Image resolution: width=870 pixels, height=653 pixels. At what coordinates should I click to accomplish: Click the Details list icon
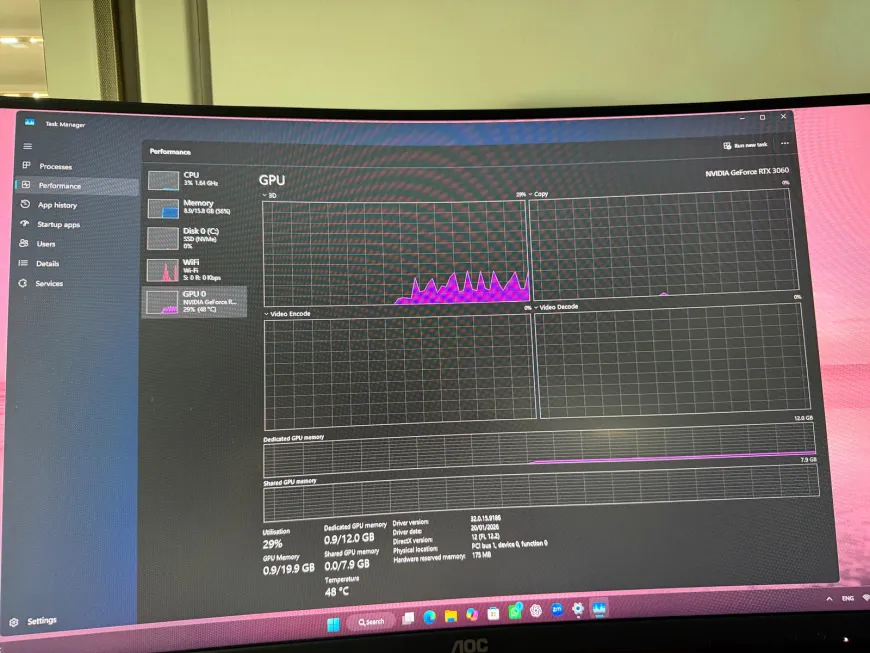(23, 263)
